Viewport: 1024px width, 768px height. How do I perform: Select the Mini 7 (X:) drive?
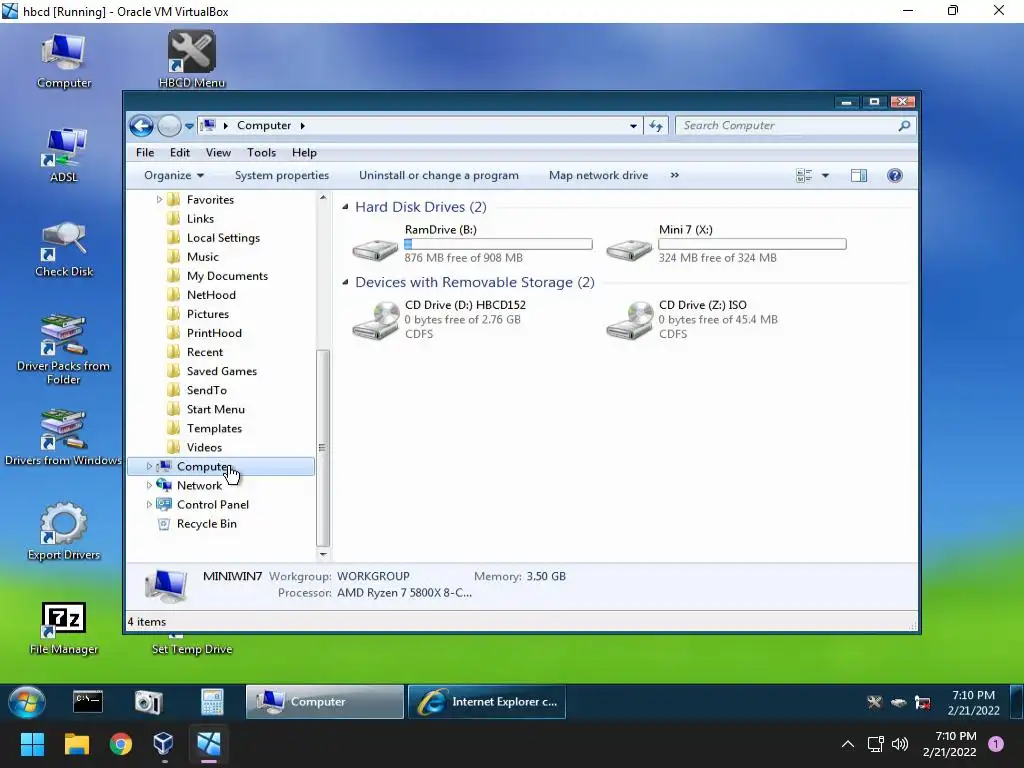[726, 244]
